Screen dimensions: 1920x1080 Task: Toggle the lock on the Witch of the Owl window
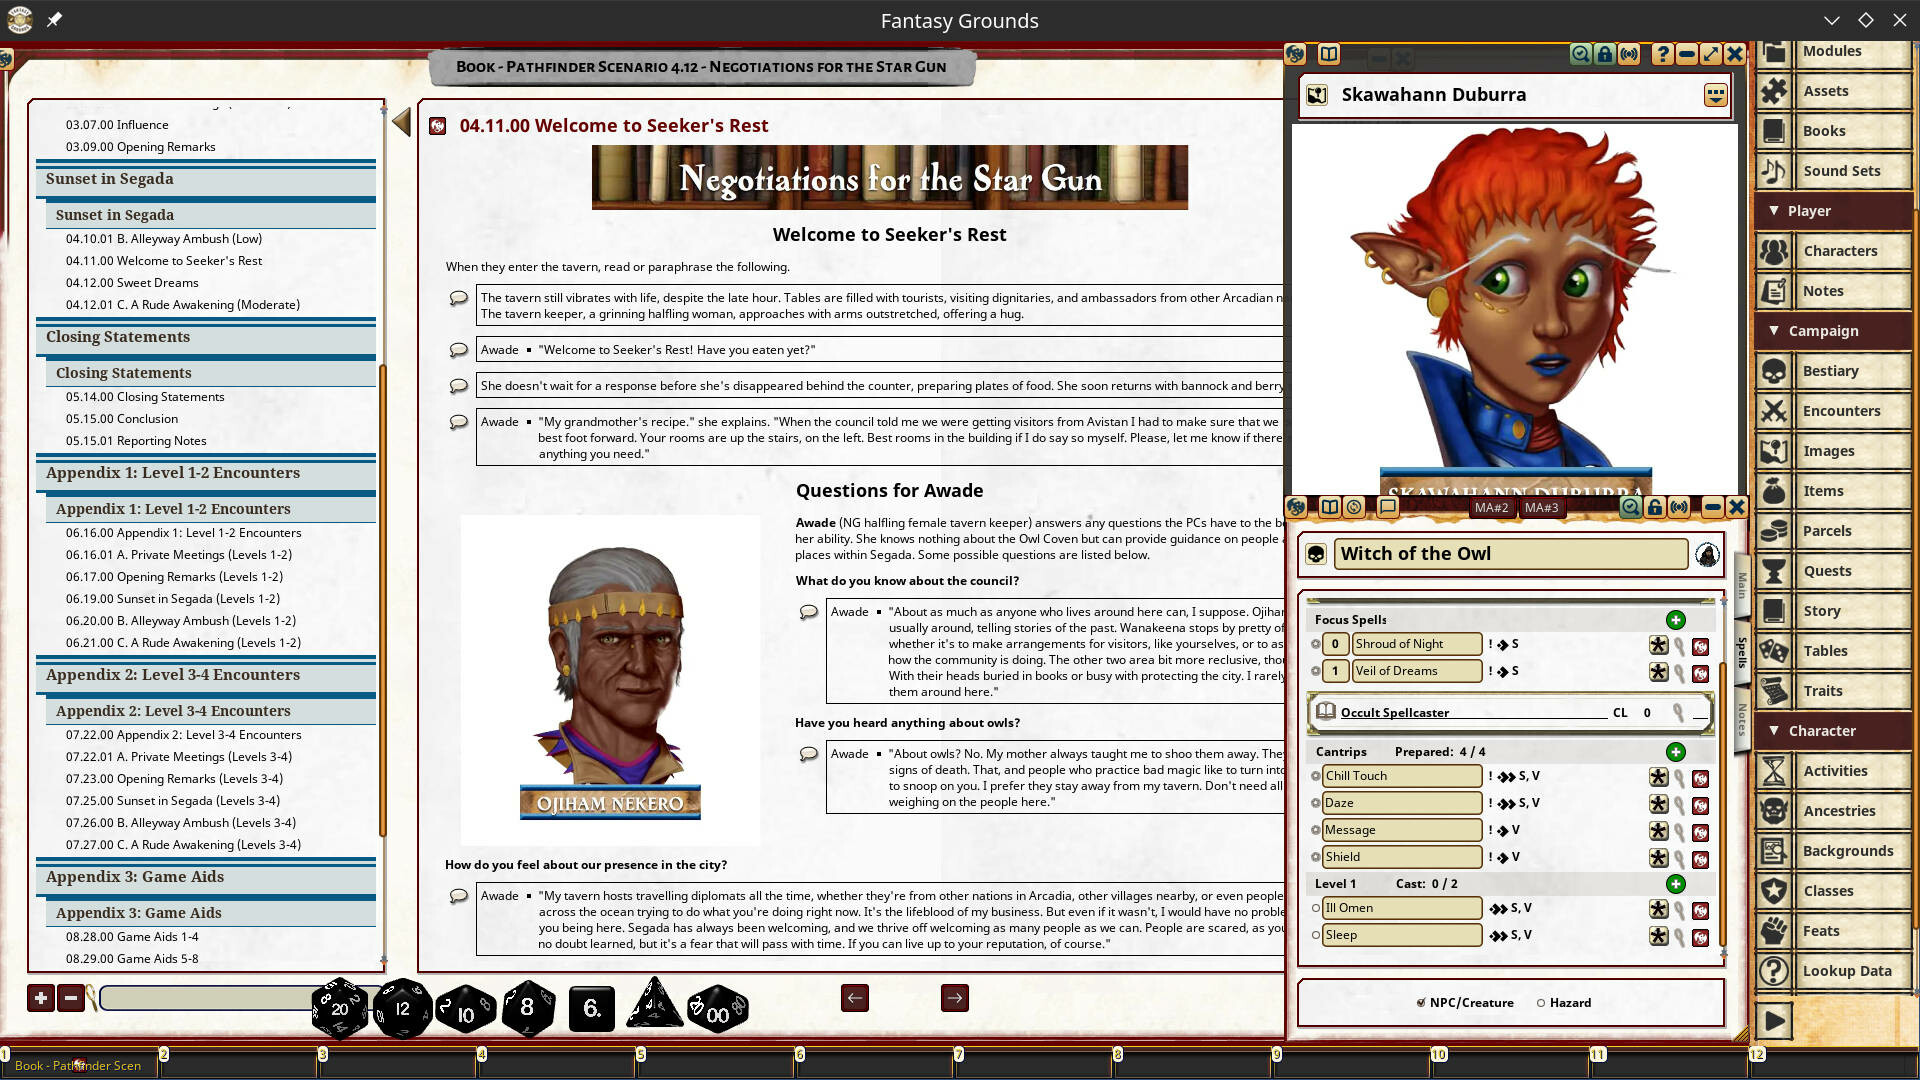click(1656, 507)
